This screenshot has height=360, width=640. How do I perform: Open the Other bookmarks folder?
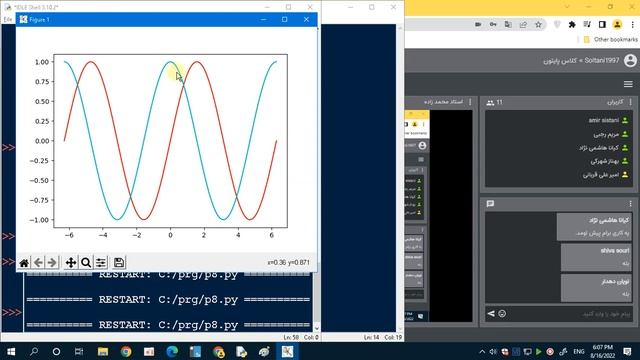coord(611,40)
